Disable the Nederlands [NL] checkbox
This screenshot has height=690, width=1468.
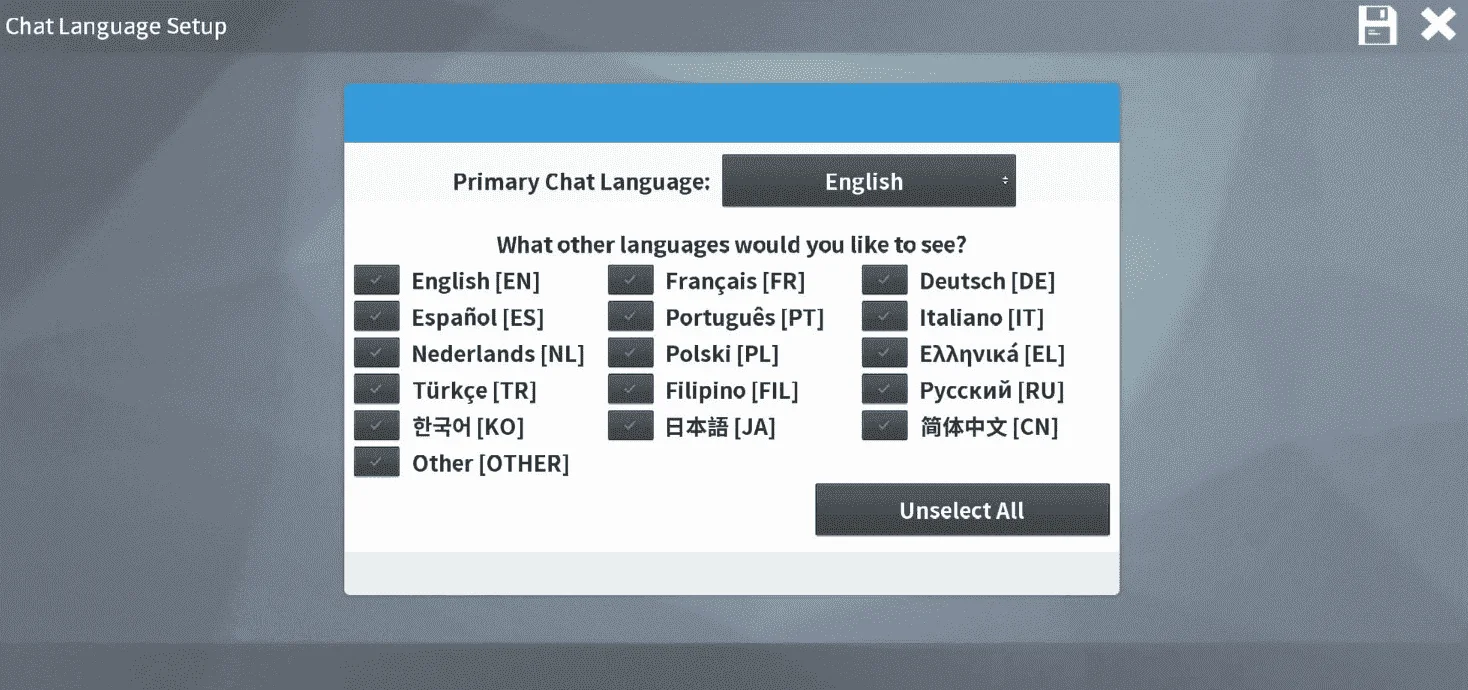(377, 353)
